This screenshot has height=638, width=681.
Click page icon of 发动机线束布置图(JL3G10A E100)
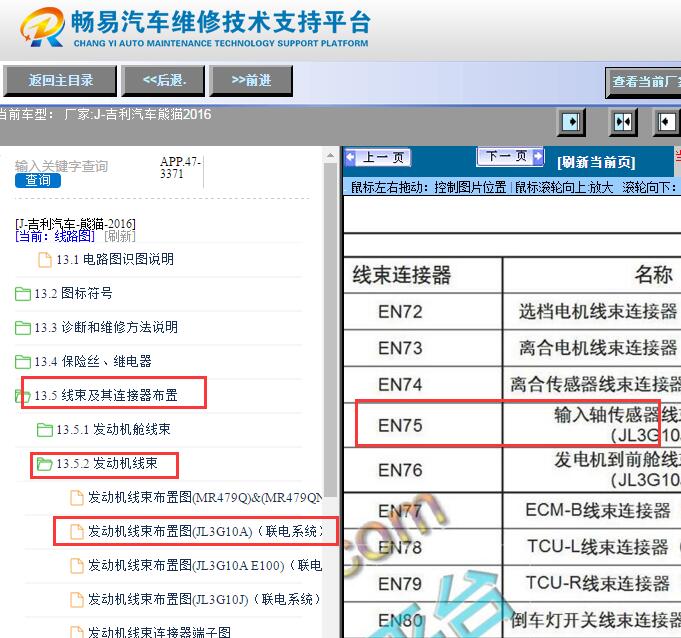[x=77, y=565]
